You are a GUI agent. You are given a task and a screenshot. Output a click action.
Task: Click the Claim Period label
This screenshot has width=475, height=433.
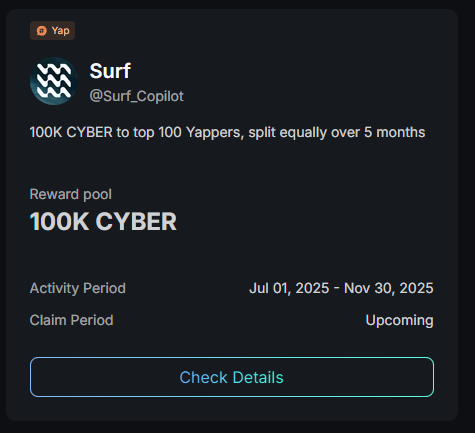[71, 320]
